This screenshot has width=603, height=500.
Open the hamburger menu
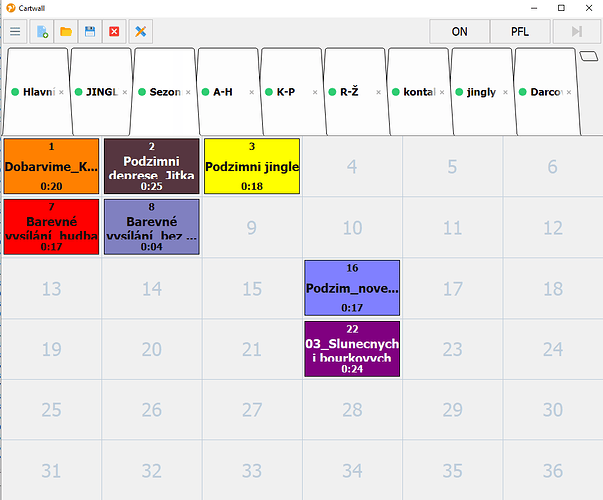tap(15, 32)
